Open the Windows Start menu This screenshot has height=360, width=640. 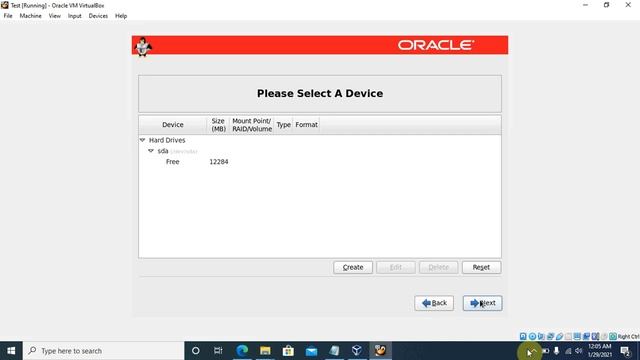click(x=11, y=351)
